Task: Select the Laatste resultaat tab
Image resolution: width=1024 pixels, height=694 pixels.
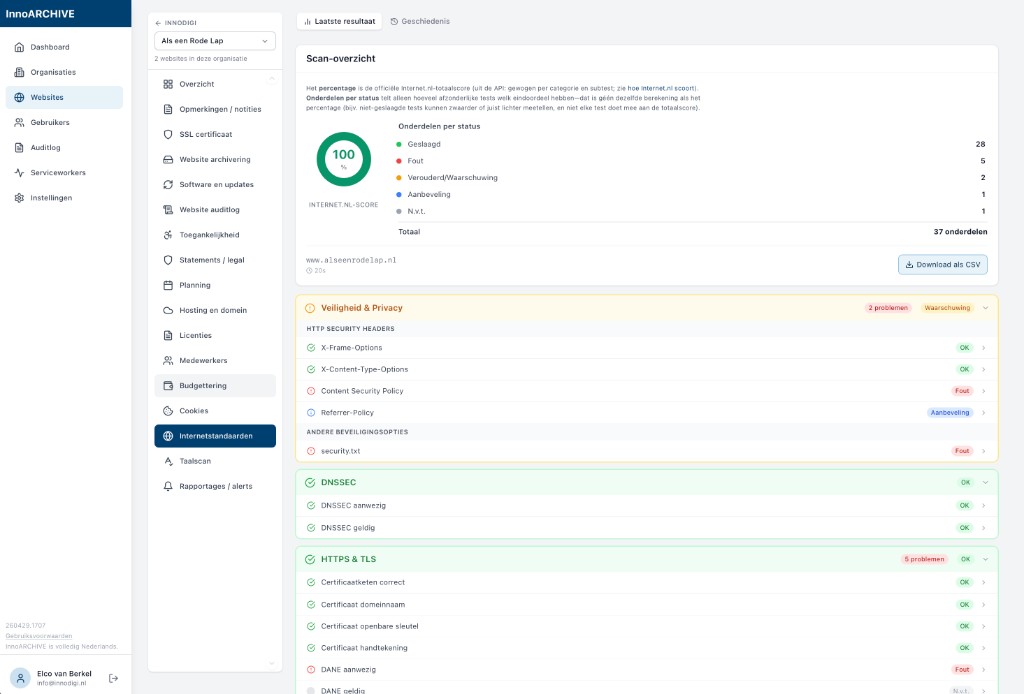Action: coord(339,21)
